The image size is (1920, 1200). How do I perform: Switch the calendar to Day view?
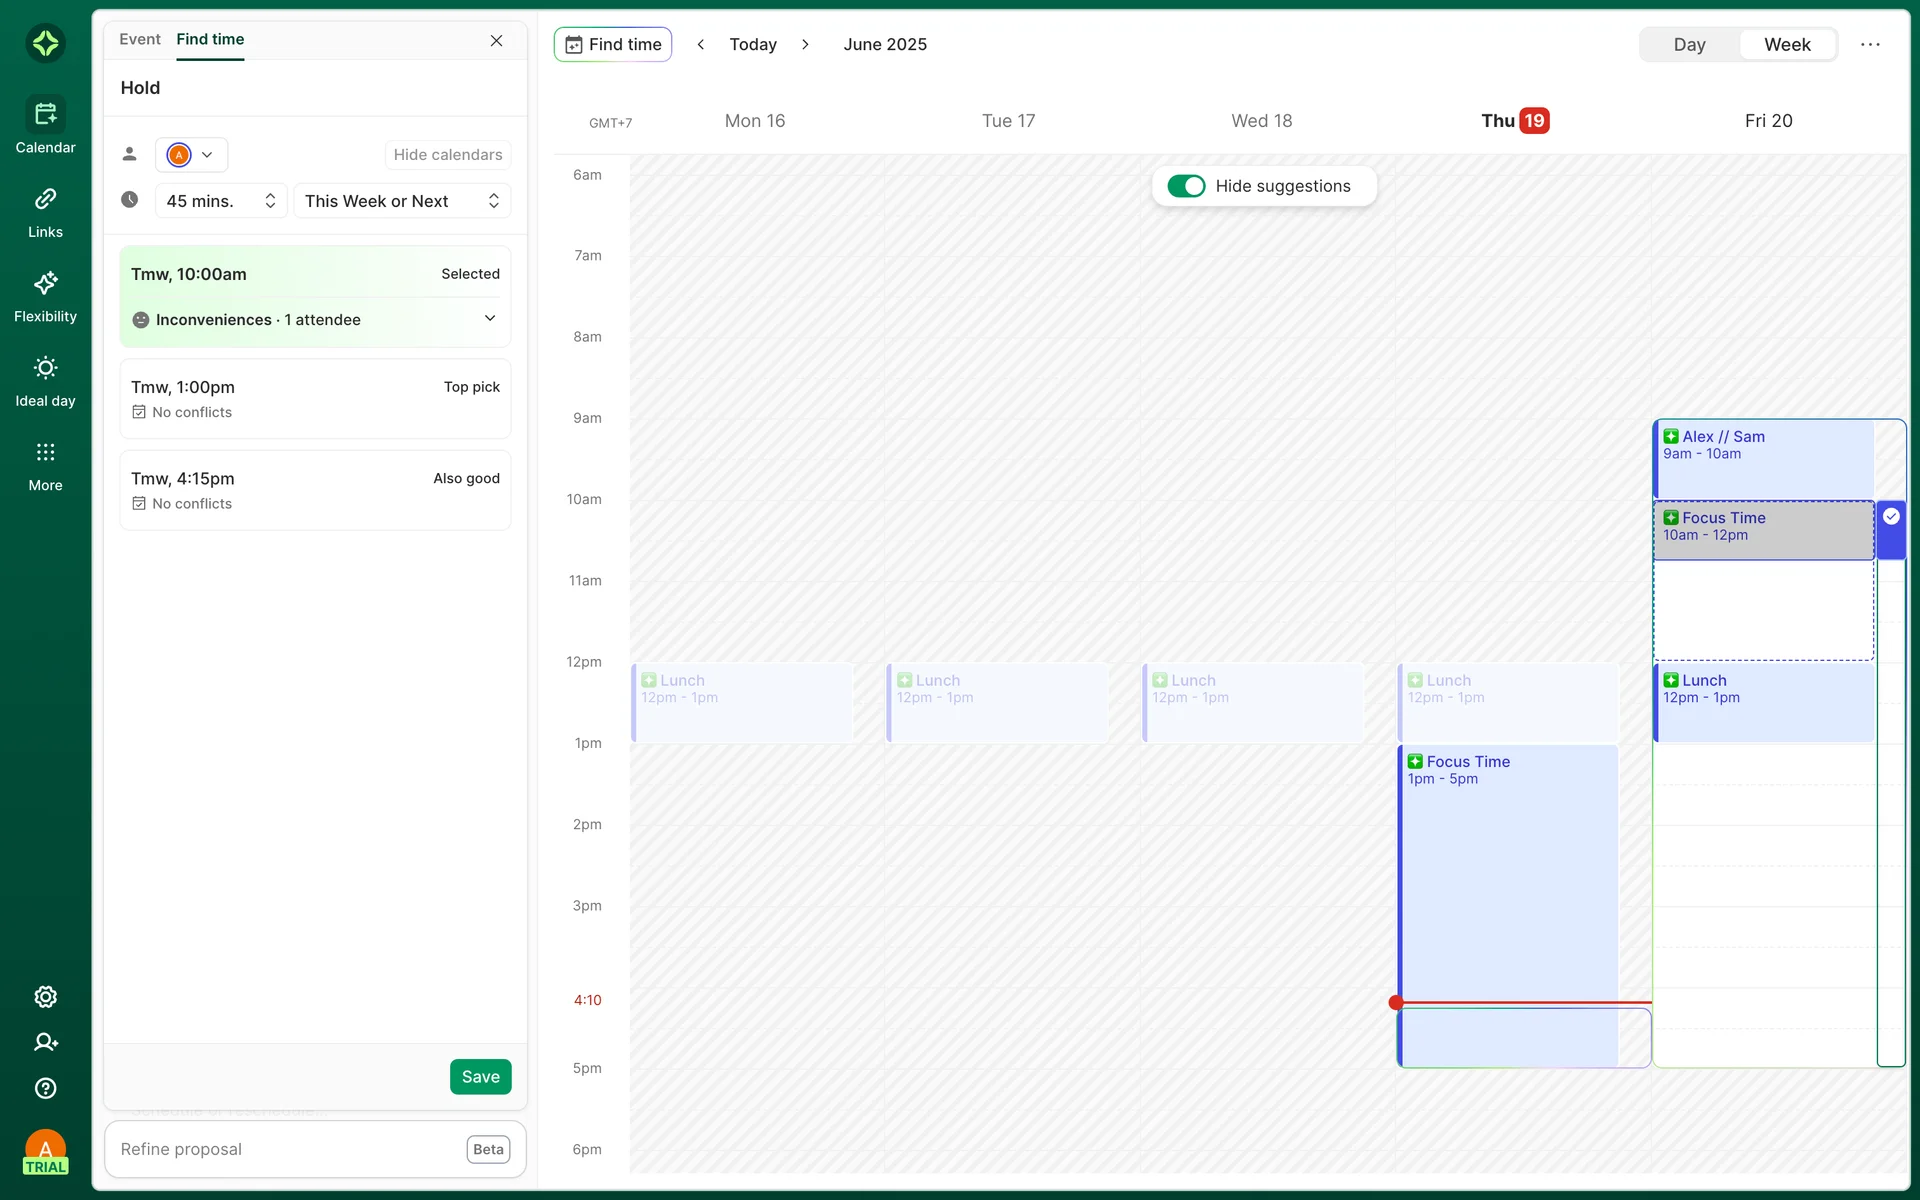[1689, 45]
